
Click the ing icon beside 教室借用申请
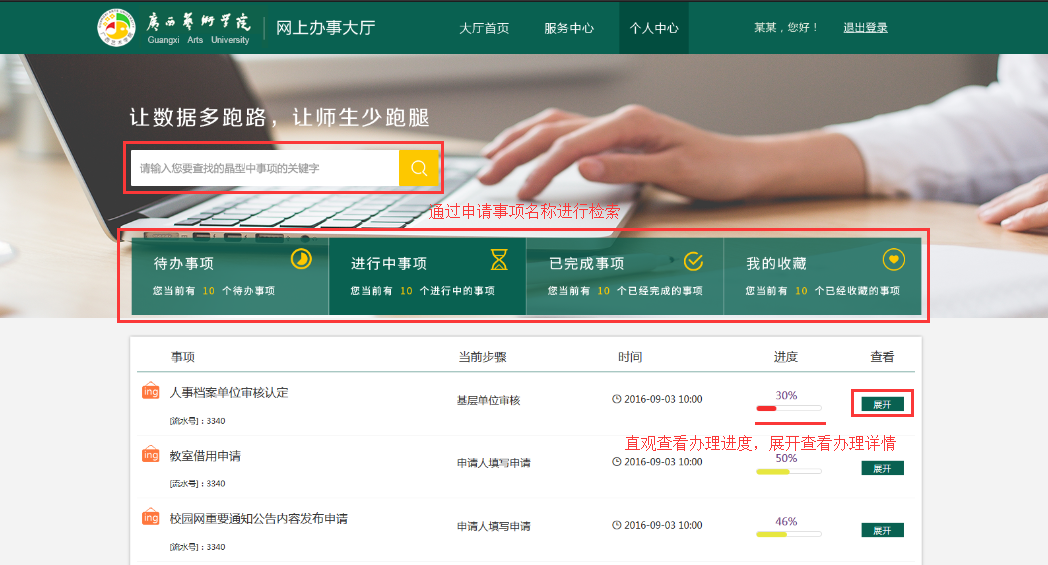click(151, 455)
